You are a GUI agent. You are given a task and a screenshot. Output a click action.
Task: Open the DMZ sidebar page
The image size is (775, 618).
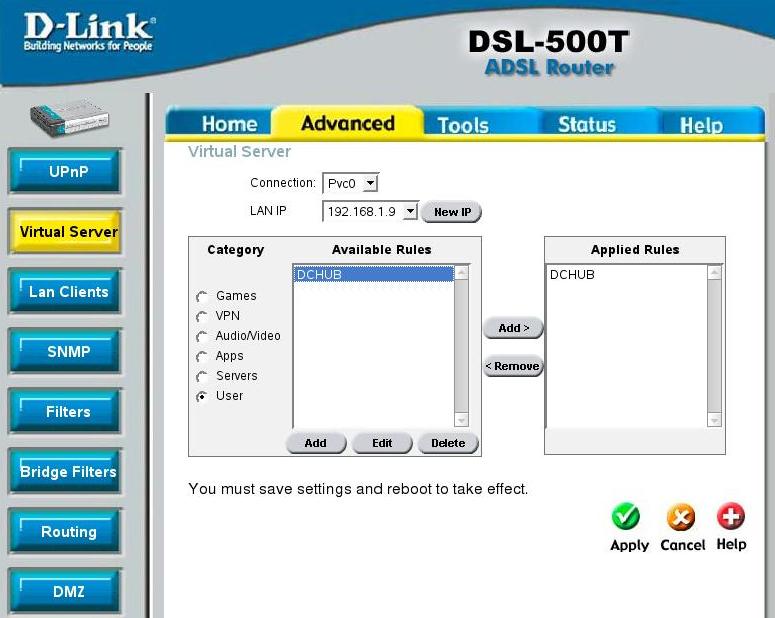[x=65, y=591]
